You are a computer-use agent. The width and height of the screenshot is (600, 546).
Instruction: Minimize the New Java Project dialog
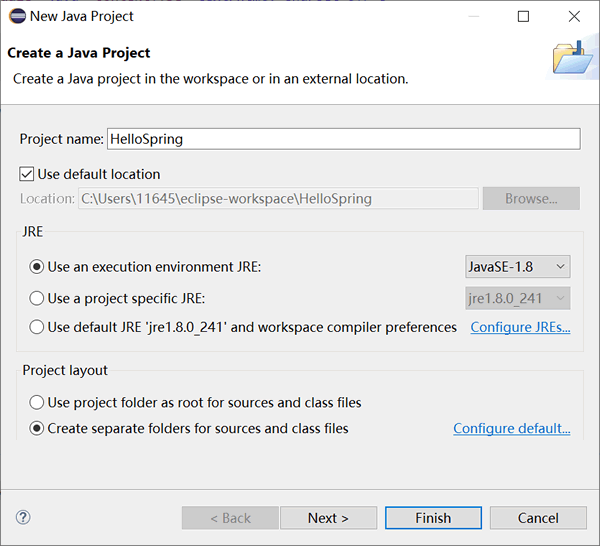click(474, 16)
